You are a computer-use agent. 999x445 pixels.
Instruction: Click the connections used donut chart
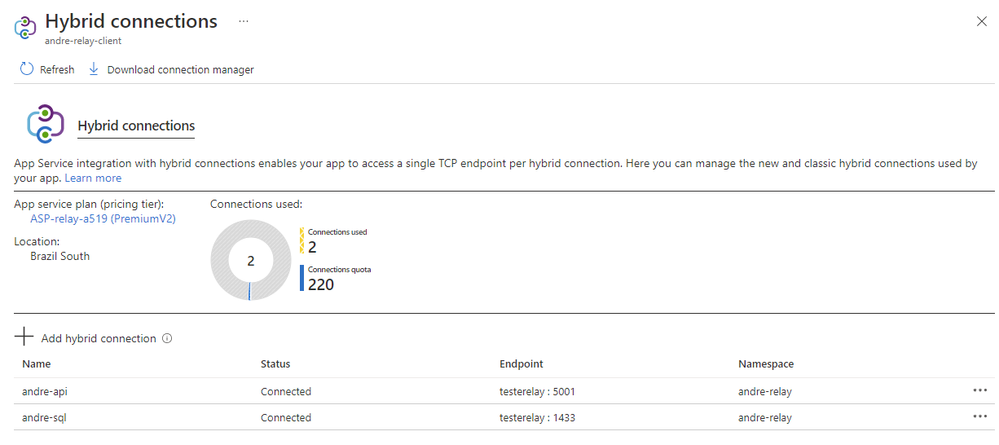coord(250,260)
